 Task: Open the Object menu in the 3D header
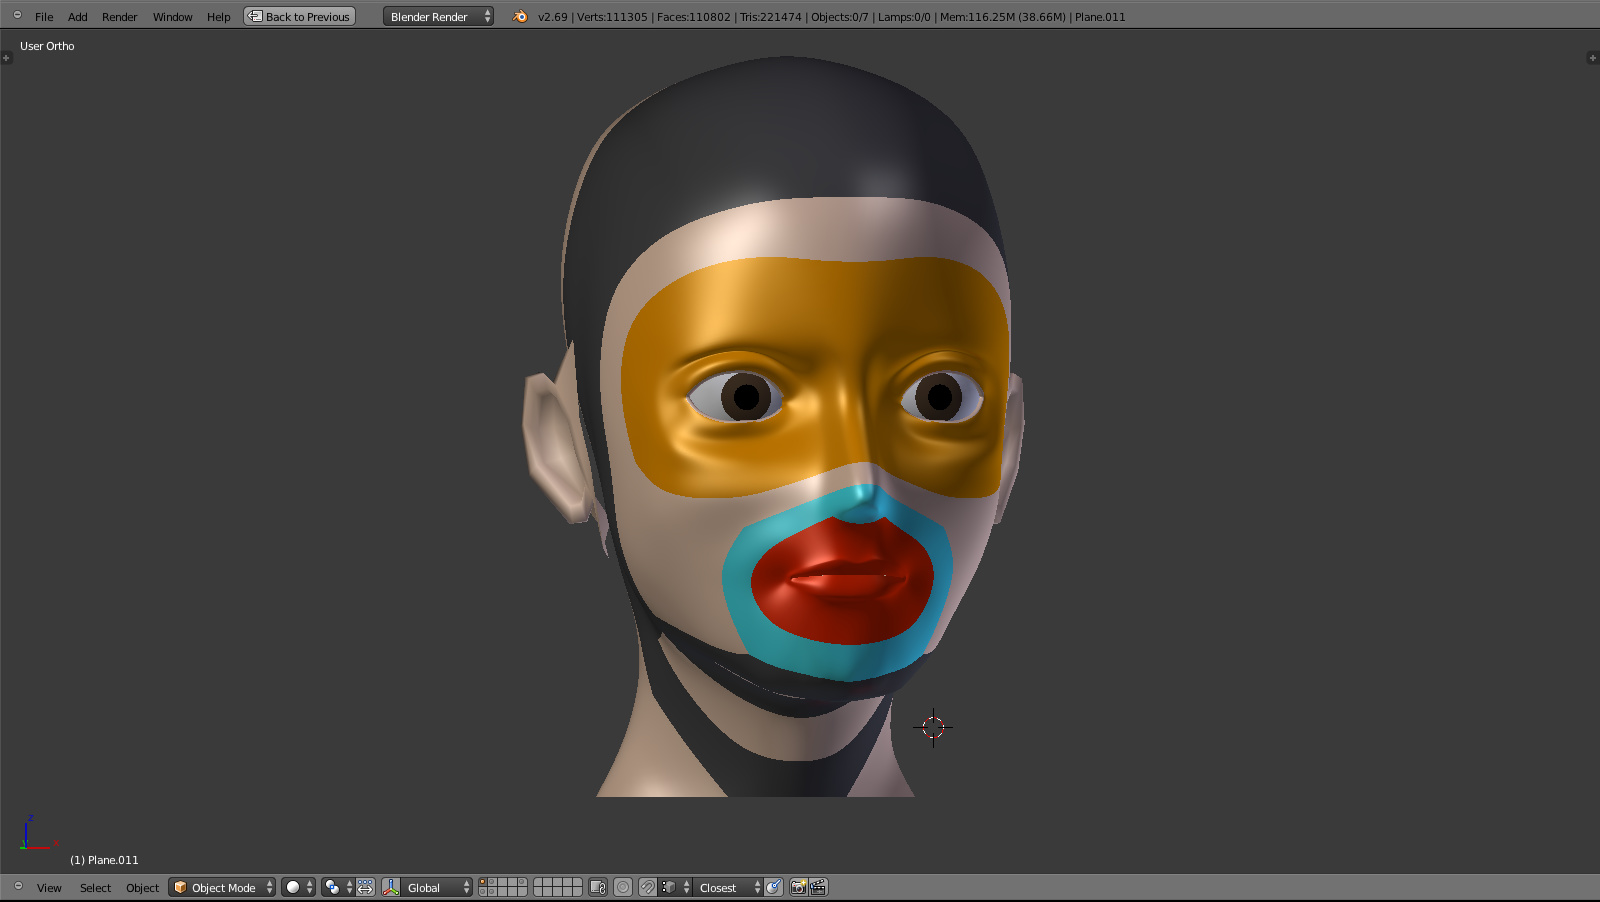[142, 888]
